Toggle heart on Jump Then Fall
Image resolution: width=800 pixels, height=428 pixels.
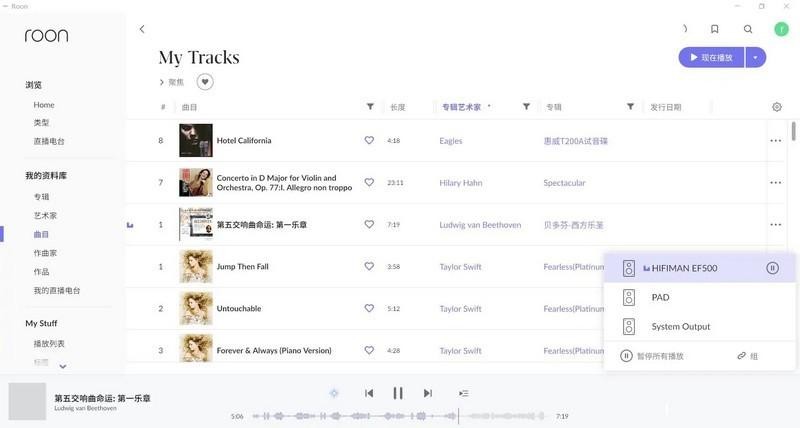coord(369,266)
